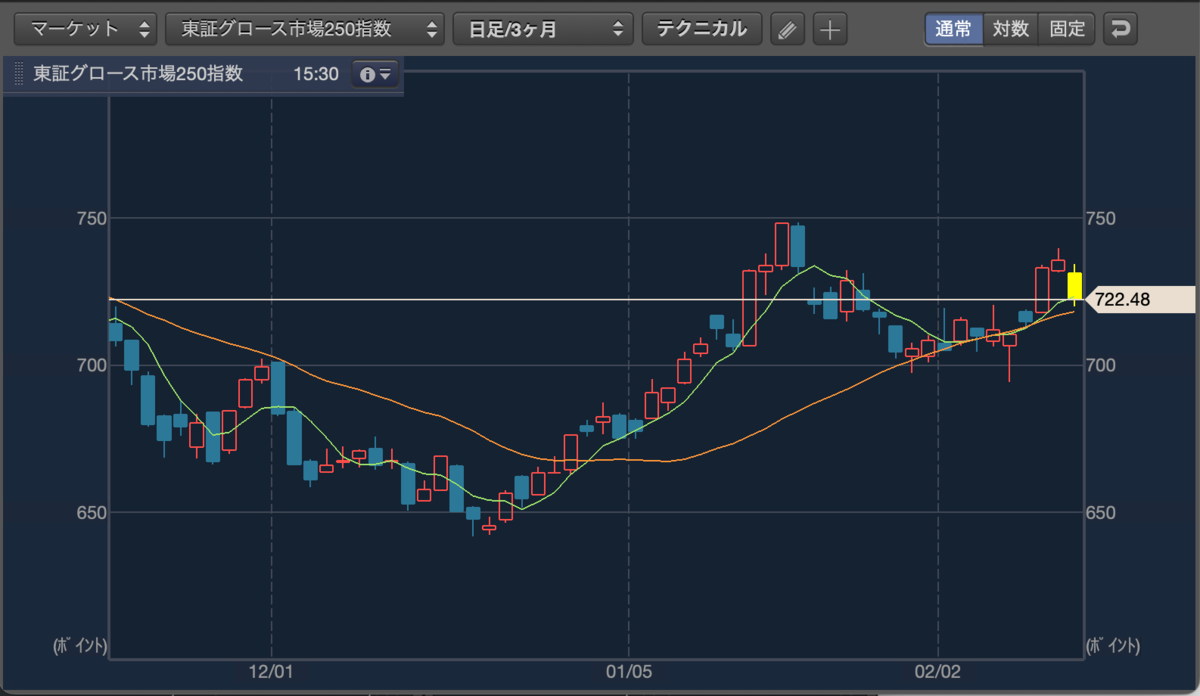
Task: Open the info dropdown beside 15:30
Action: tap(376, 75)
